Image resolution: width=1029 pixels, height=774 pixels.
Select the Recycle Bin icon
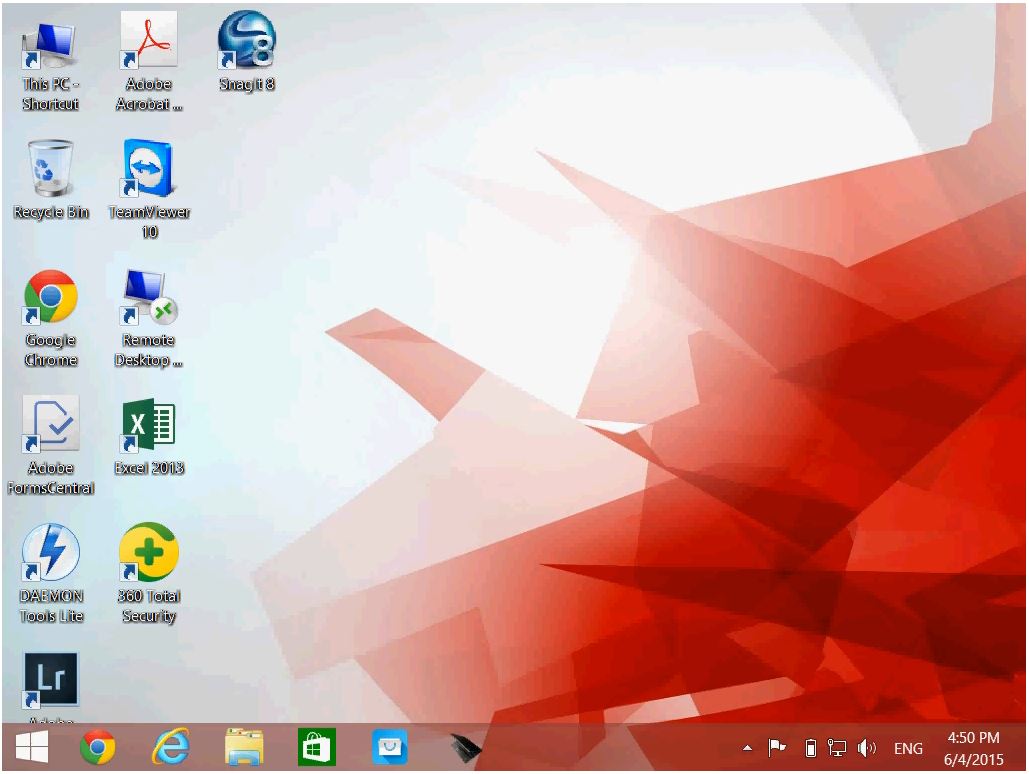click(x=50, y=169)
